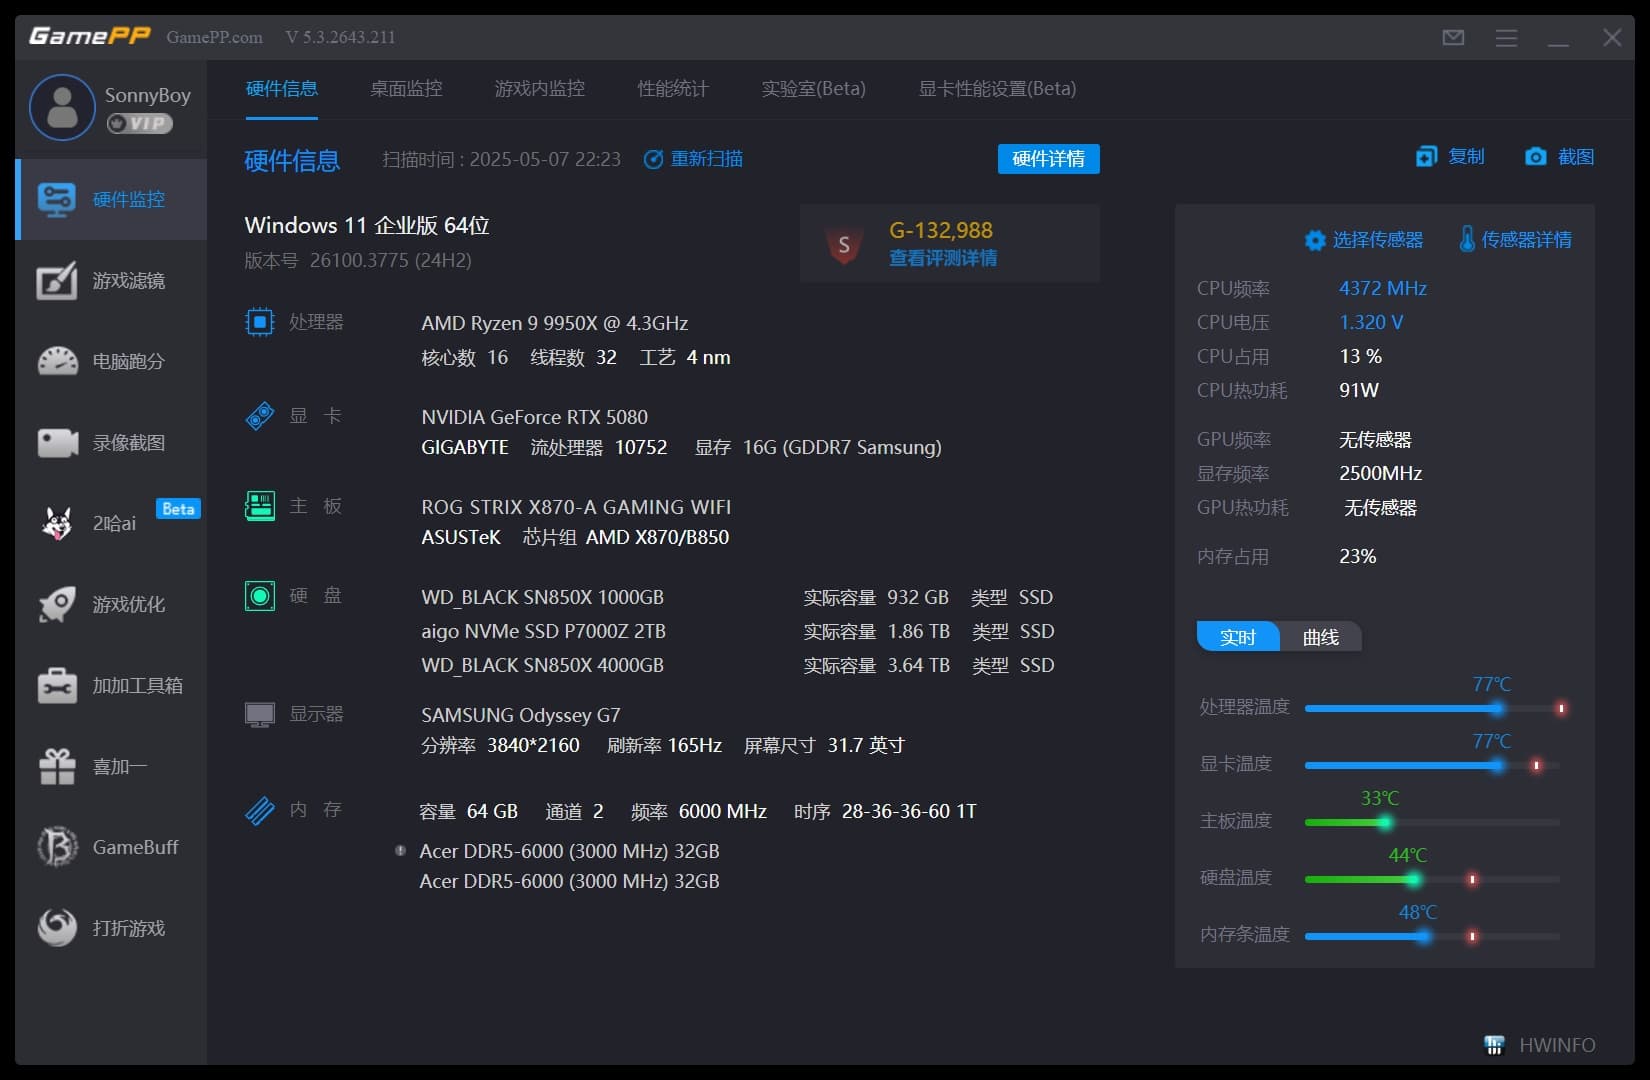
Task: Click the aigo NVMe SSD P7000Z 2TB row
Action: pyautogui.click(x=738, y=631)
